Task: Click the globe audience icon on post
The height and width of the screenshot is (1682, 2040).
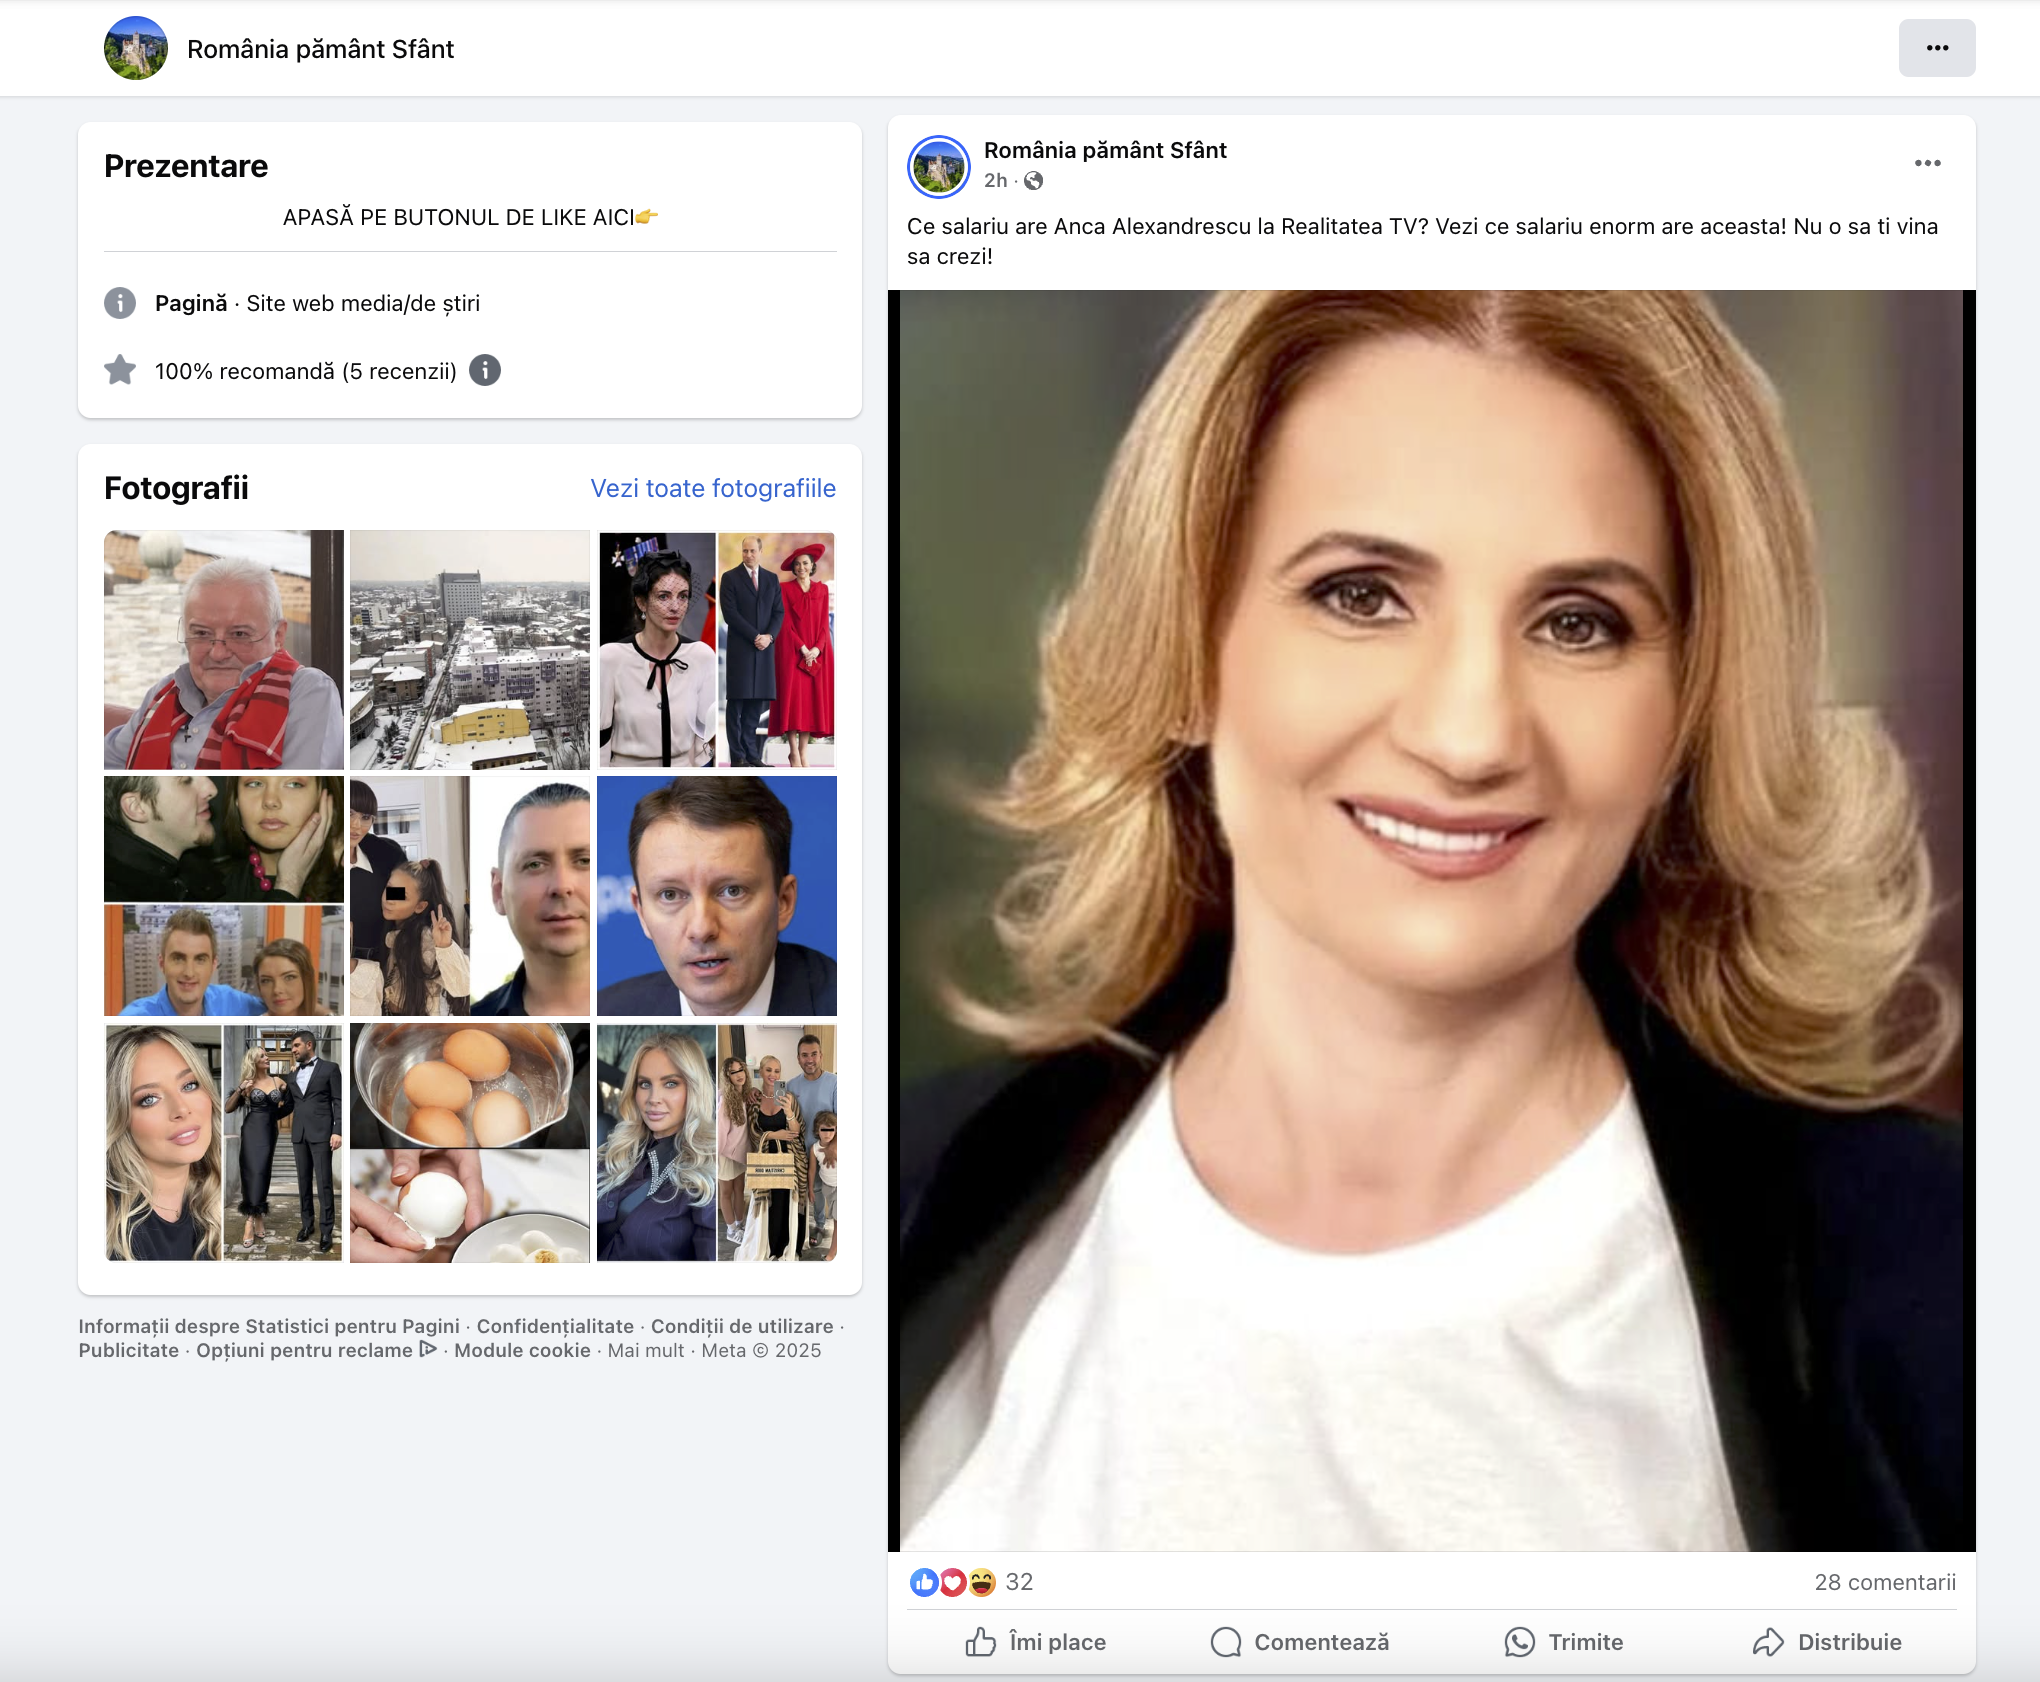Action: pyautogui.click(x=1033, y=181)
